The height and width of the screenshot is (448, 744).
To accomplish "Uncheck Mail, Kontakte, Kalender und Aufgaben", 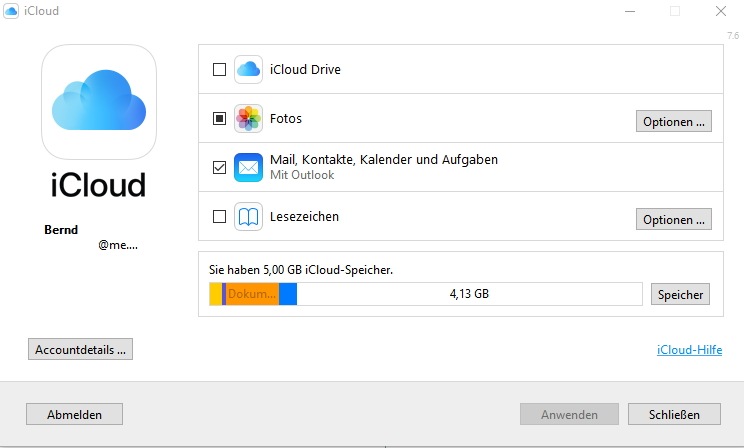I will 220,168.
